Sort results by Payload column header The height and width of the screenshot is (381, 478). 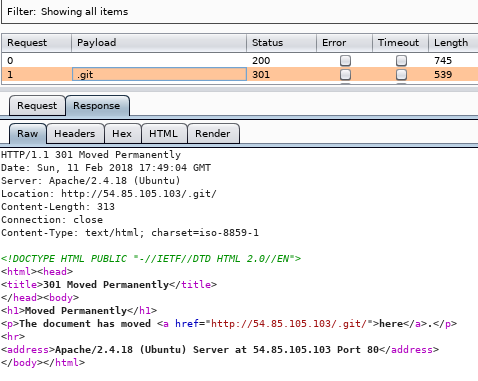[159, 43]
